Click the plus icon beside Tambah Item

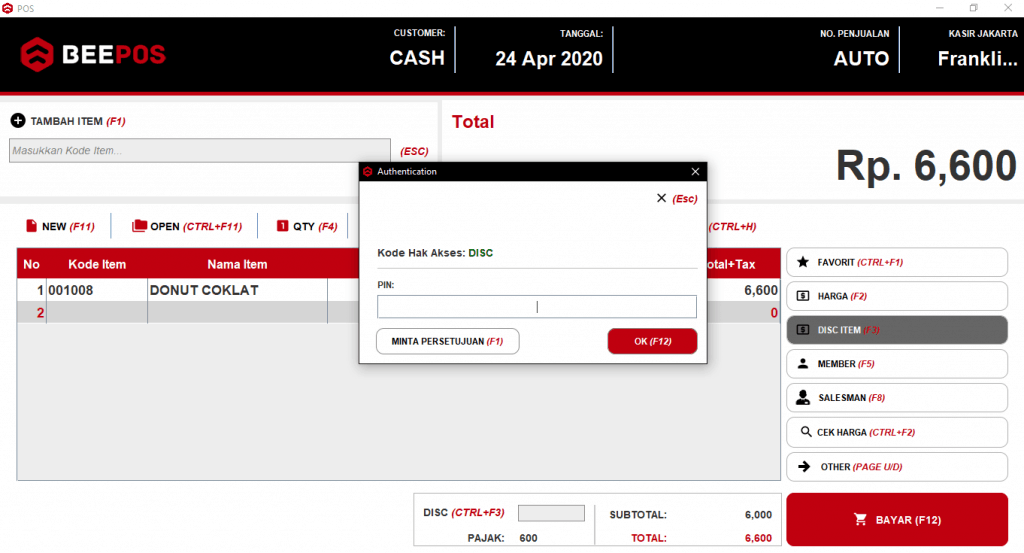(x=18, y=121)
